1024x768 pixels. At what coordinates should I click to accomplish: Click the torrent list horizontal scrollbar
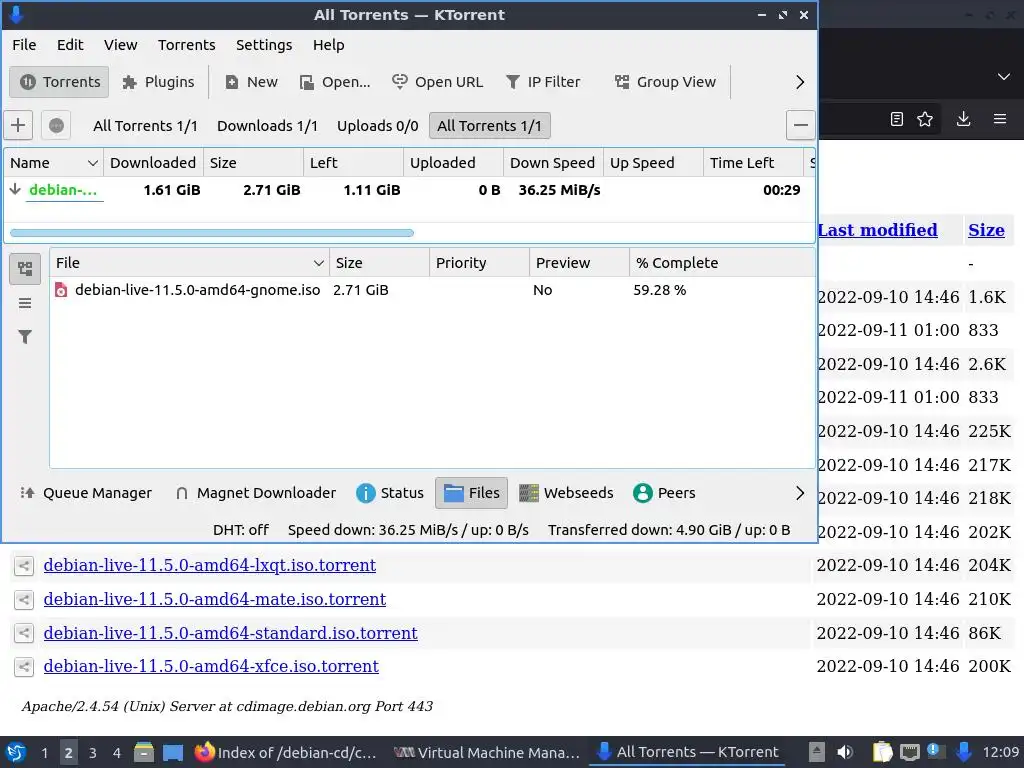click(x=212, y=232)
